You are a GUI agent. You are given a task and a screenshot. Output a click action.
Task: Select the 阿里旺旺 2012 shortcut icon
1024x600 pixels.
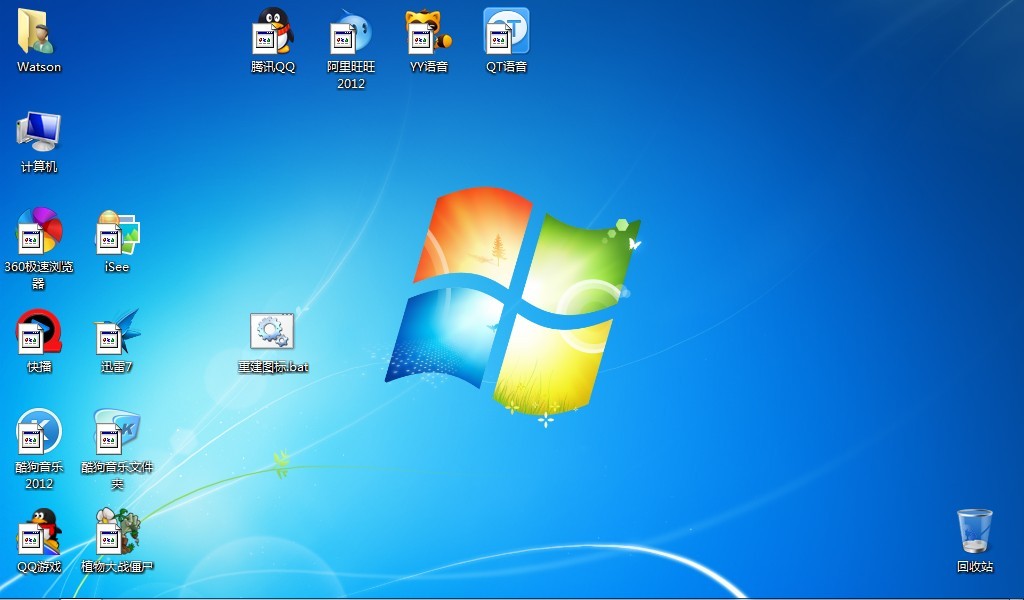(x=351, y=31)
